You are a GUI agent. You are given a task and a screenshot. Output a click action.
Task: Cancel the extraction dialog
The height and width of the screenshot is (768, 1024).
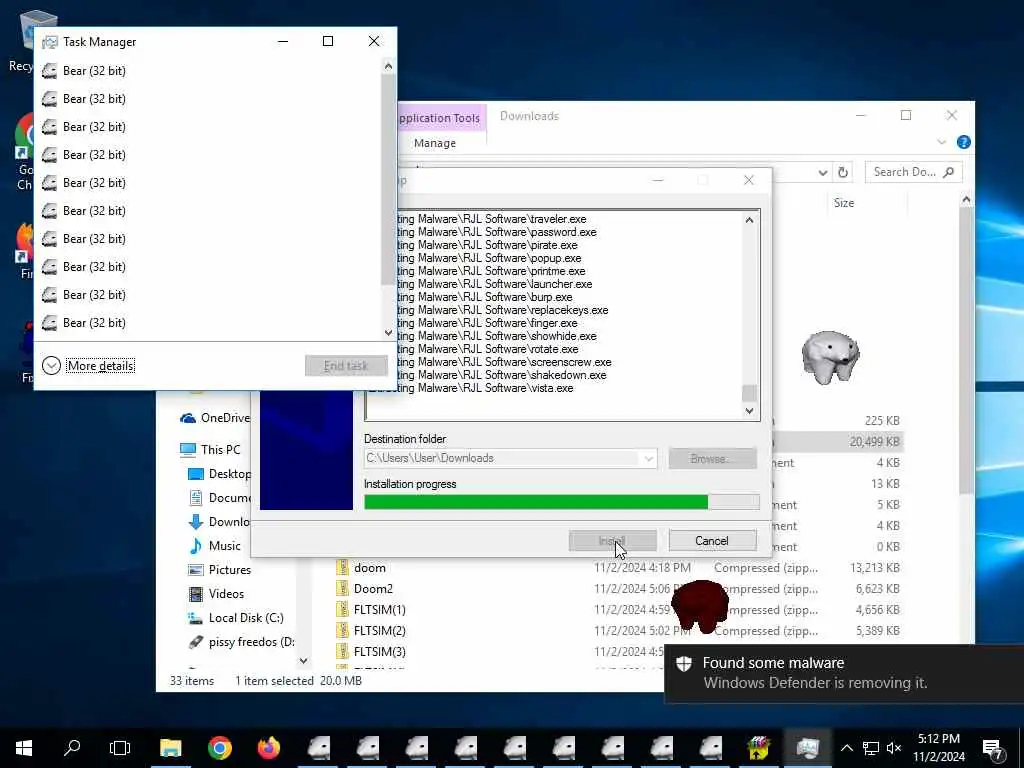pos(712,541)
